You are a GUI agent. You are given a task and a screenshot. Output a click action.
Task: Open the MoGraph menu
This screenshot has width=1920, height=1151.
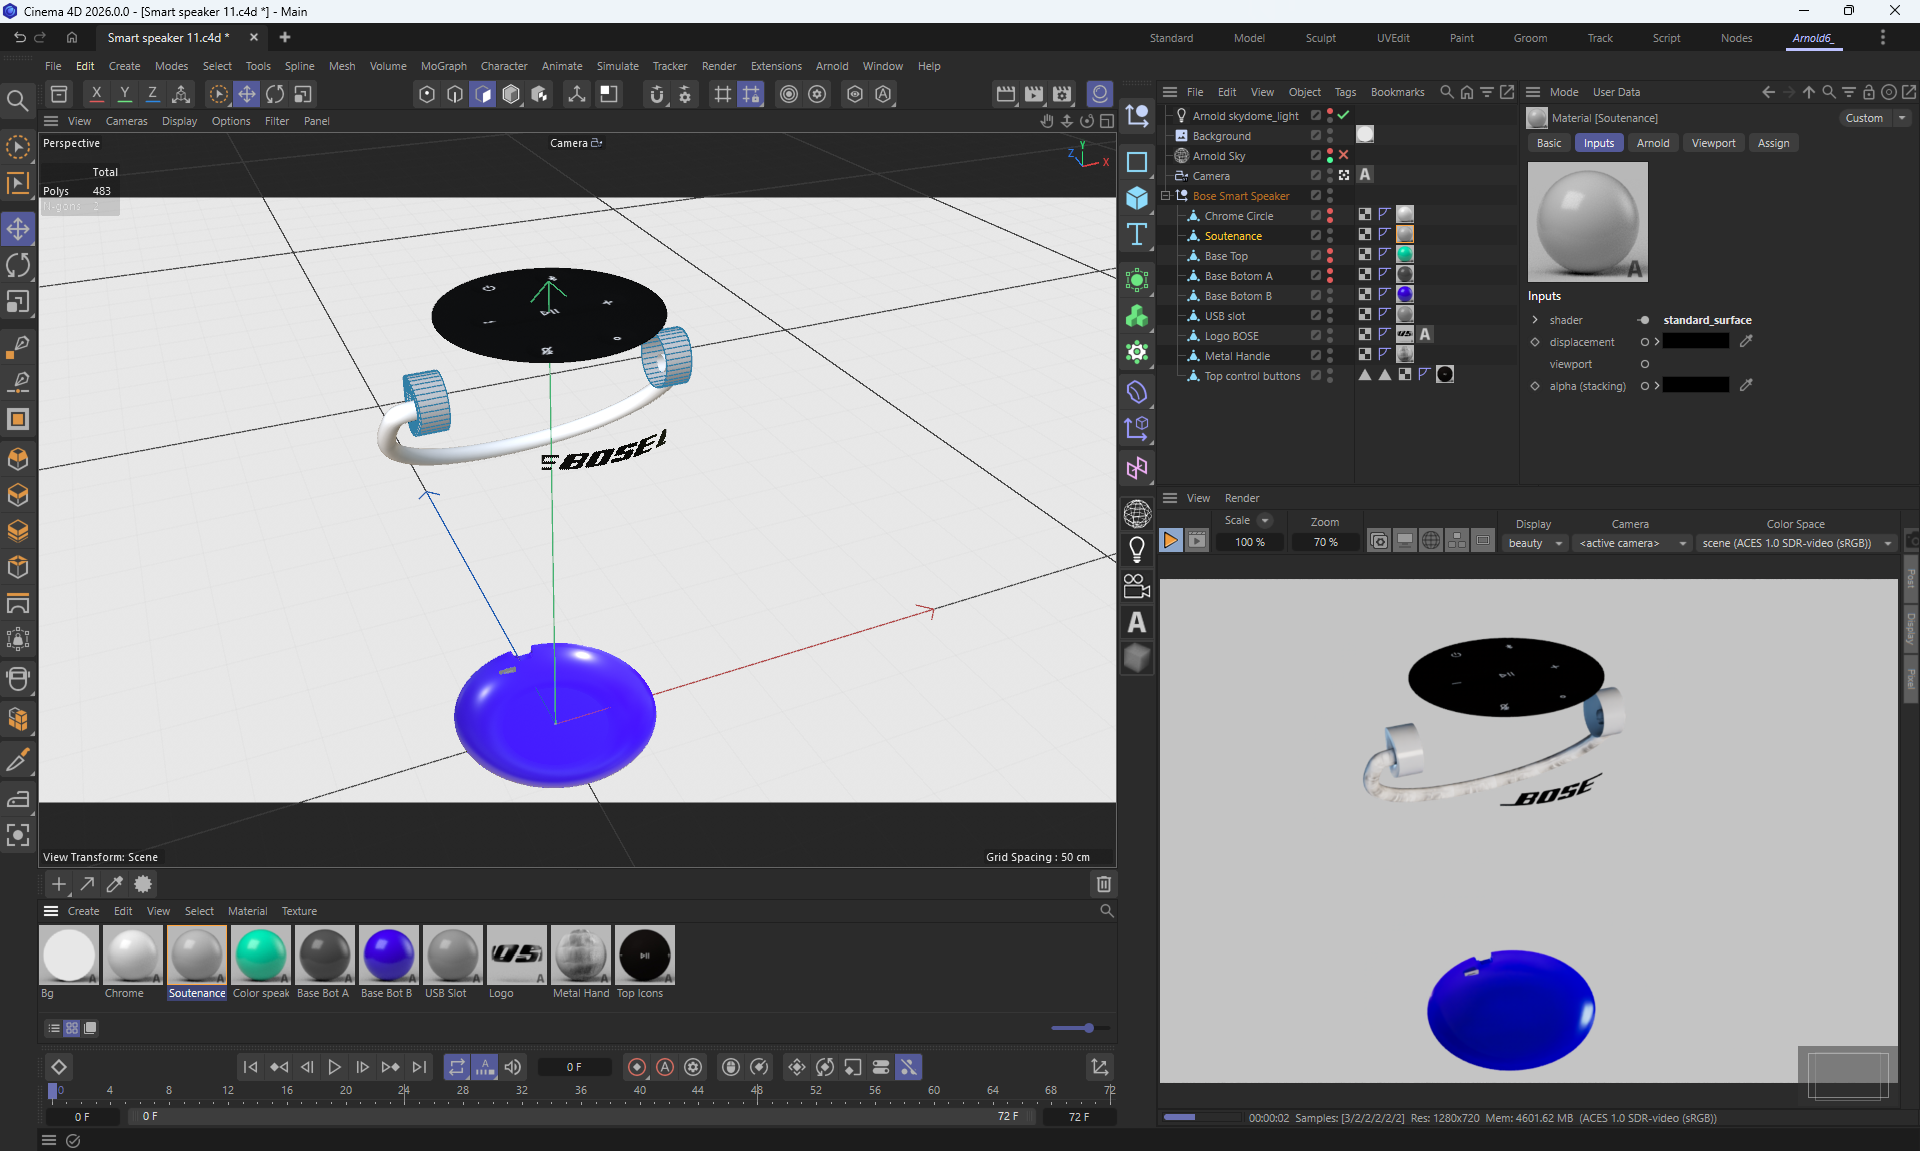point(443,66)
